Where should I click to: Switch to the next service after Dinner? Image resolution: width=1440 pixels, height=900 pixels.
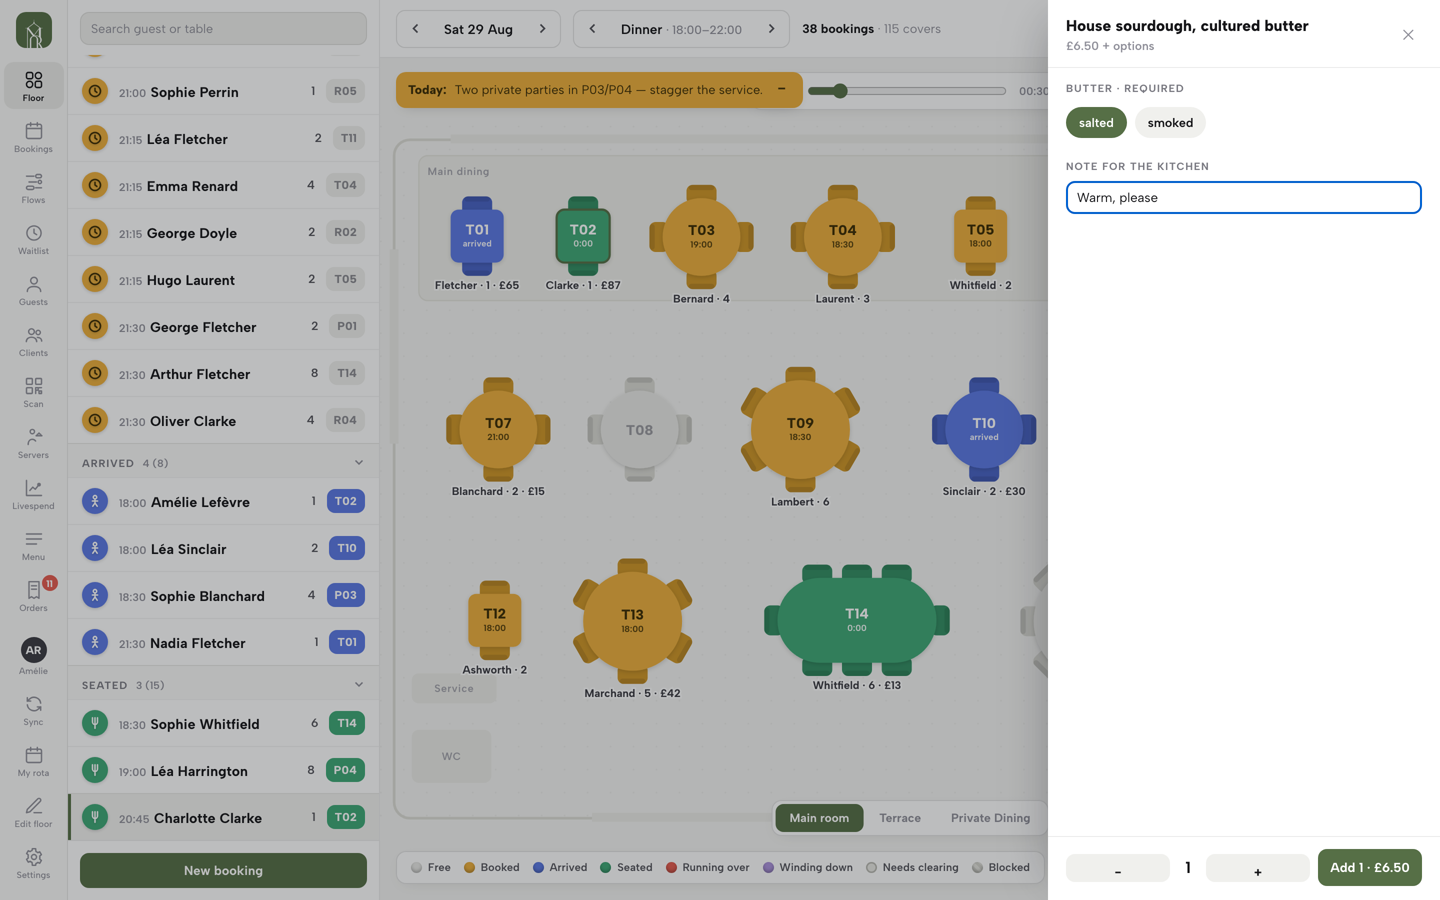coord(771,29)
